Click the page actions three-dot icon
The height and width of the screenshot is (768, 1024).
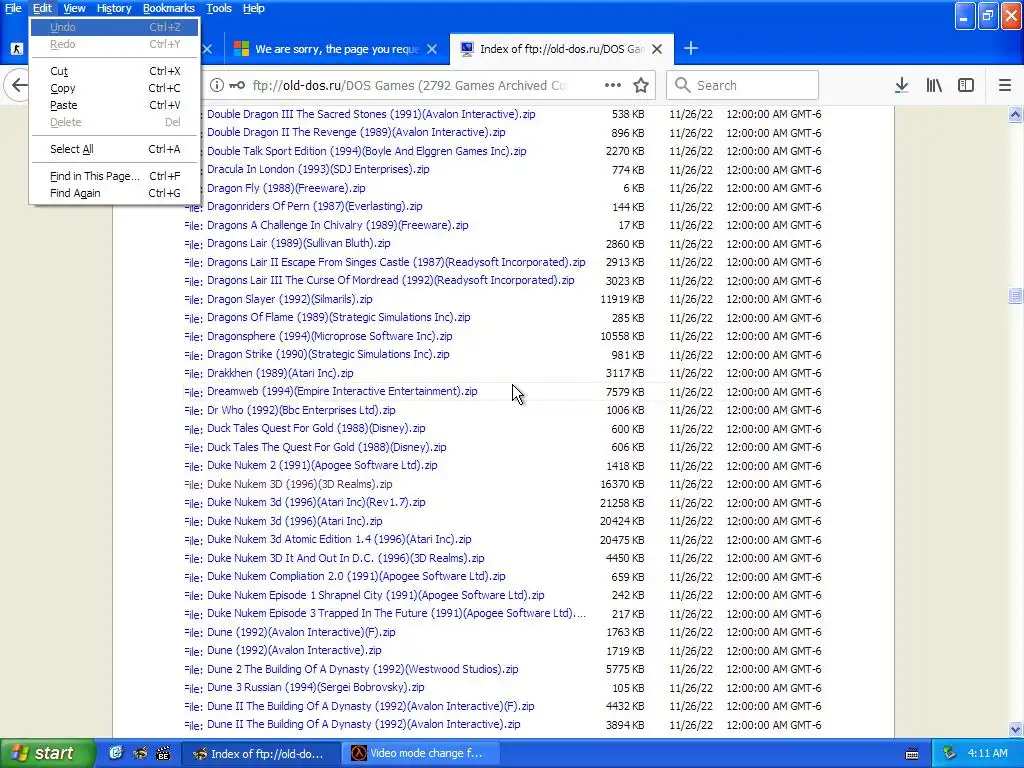[613, 86]
